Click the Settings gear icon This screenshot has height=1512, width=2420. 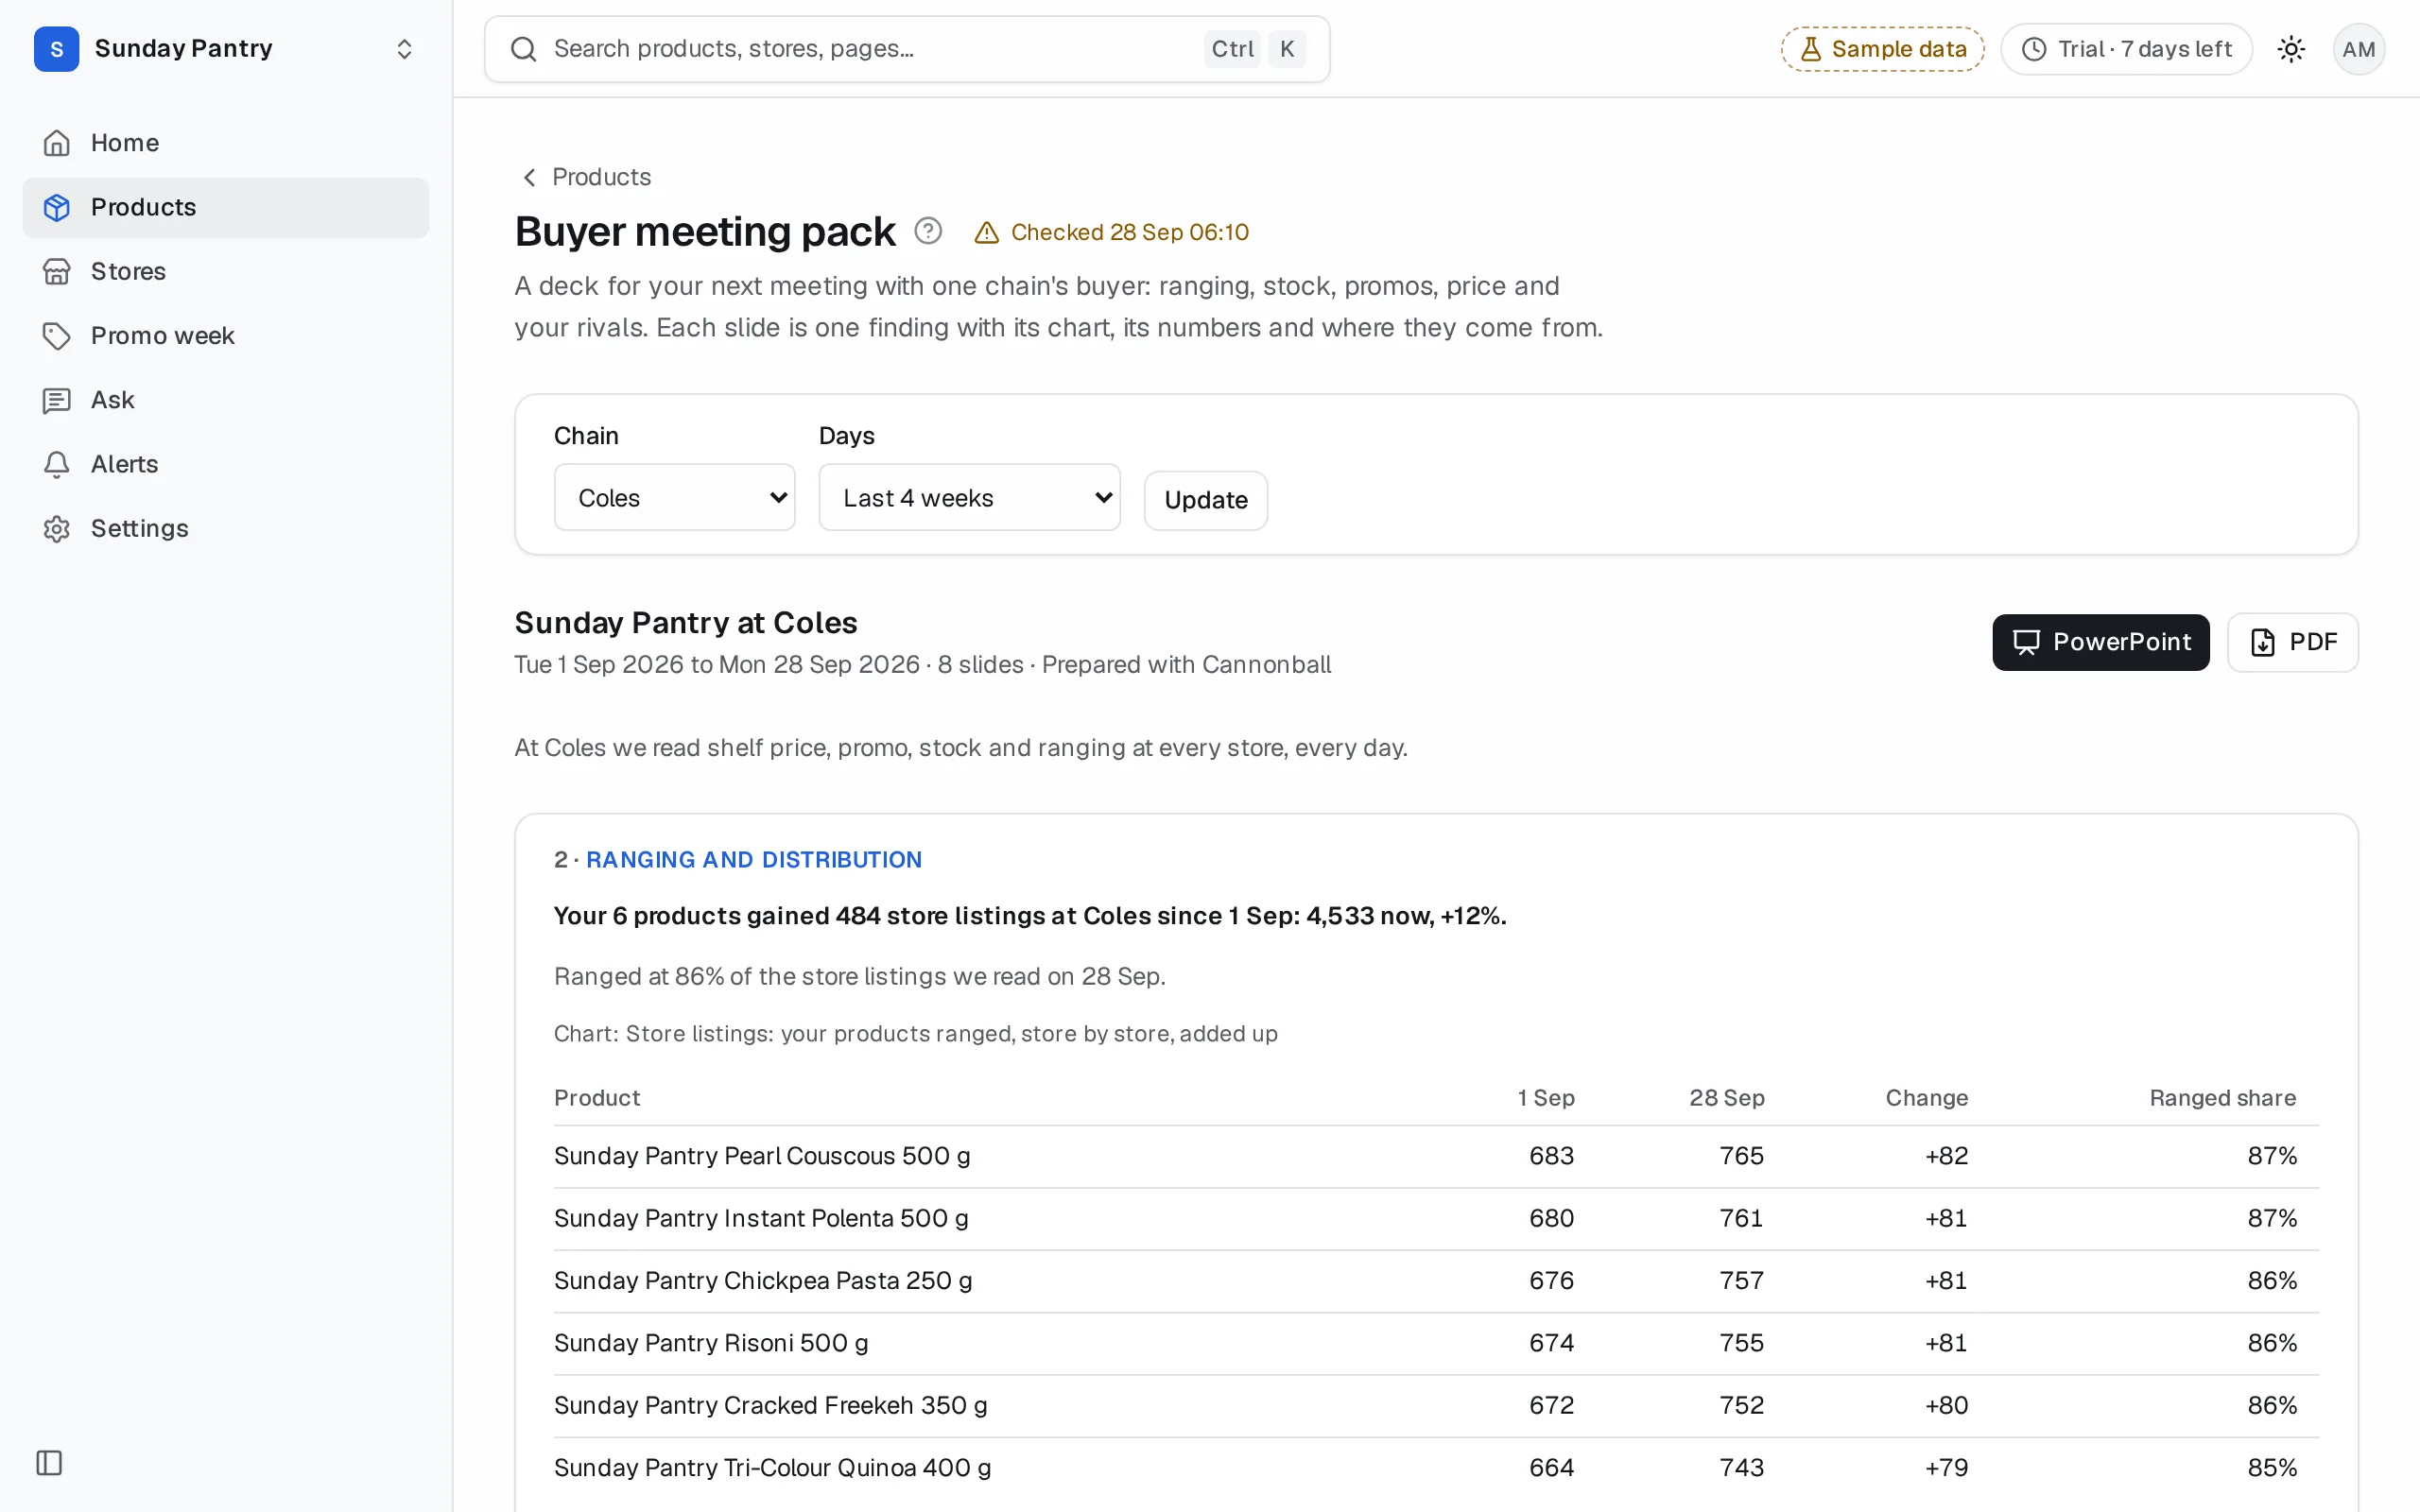click(57, 528)
